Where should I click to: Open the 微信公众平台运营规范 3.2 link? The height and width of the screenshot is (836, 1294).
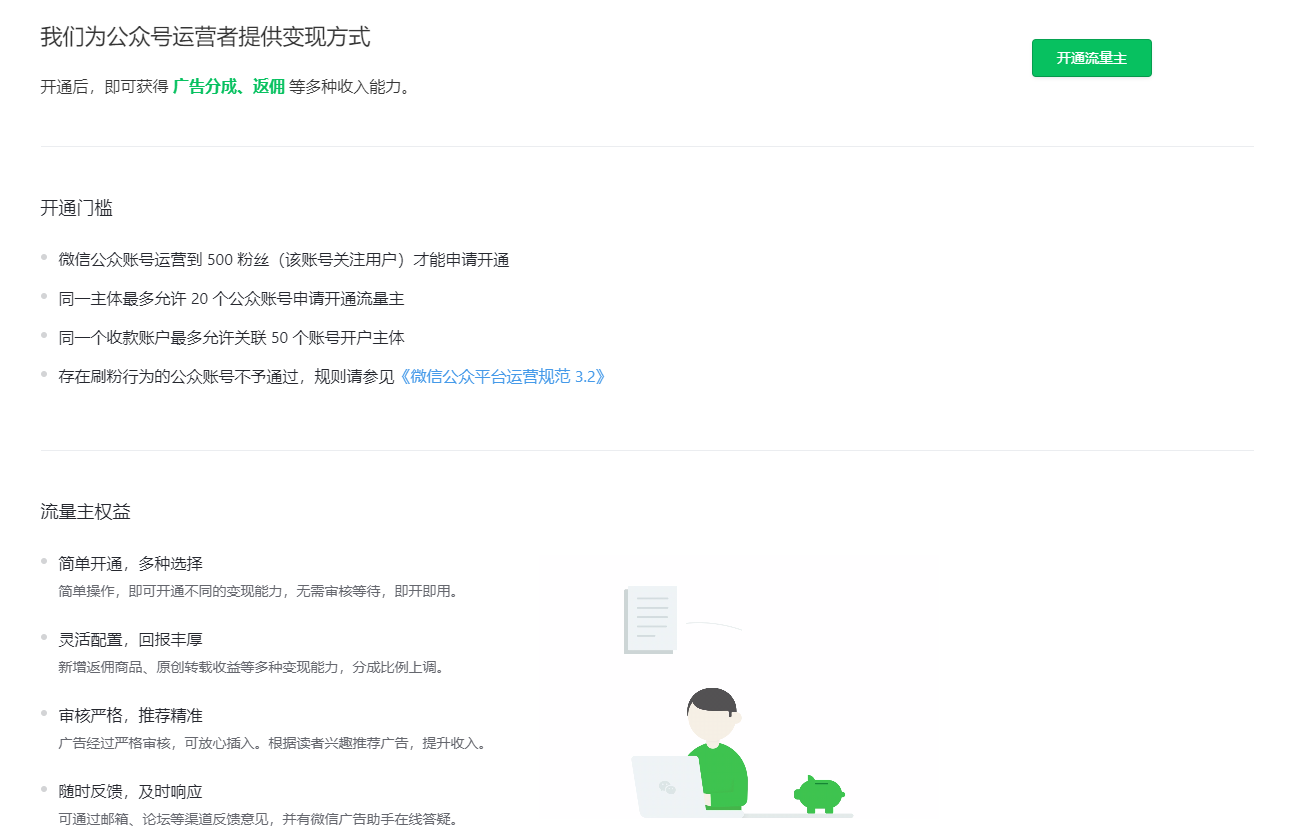pyautogui.click(x=502, y=377)
